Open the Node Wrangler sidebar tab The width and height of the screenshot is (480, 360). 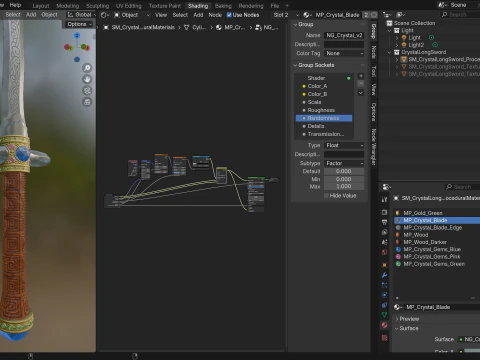coord(374,147)
